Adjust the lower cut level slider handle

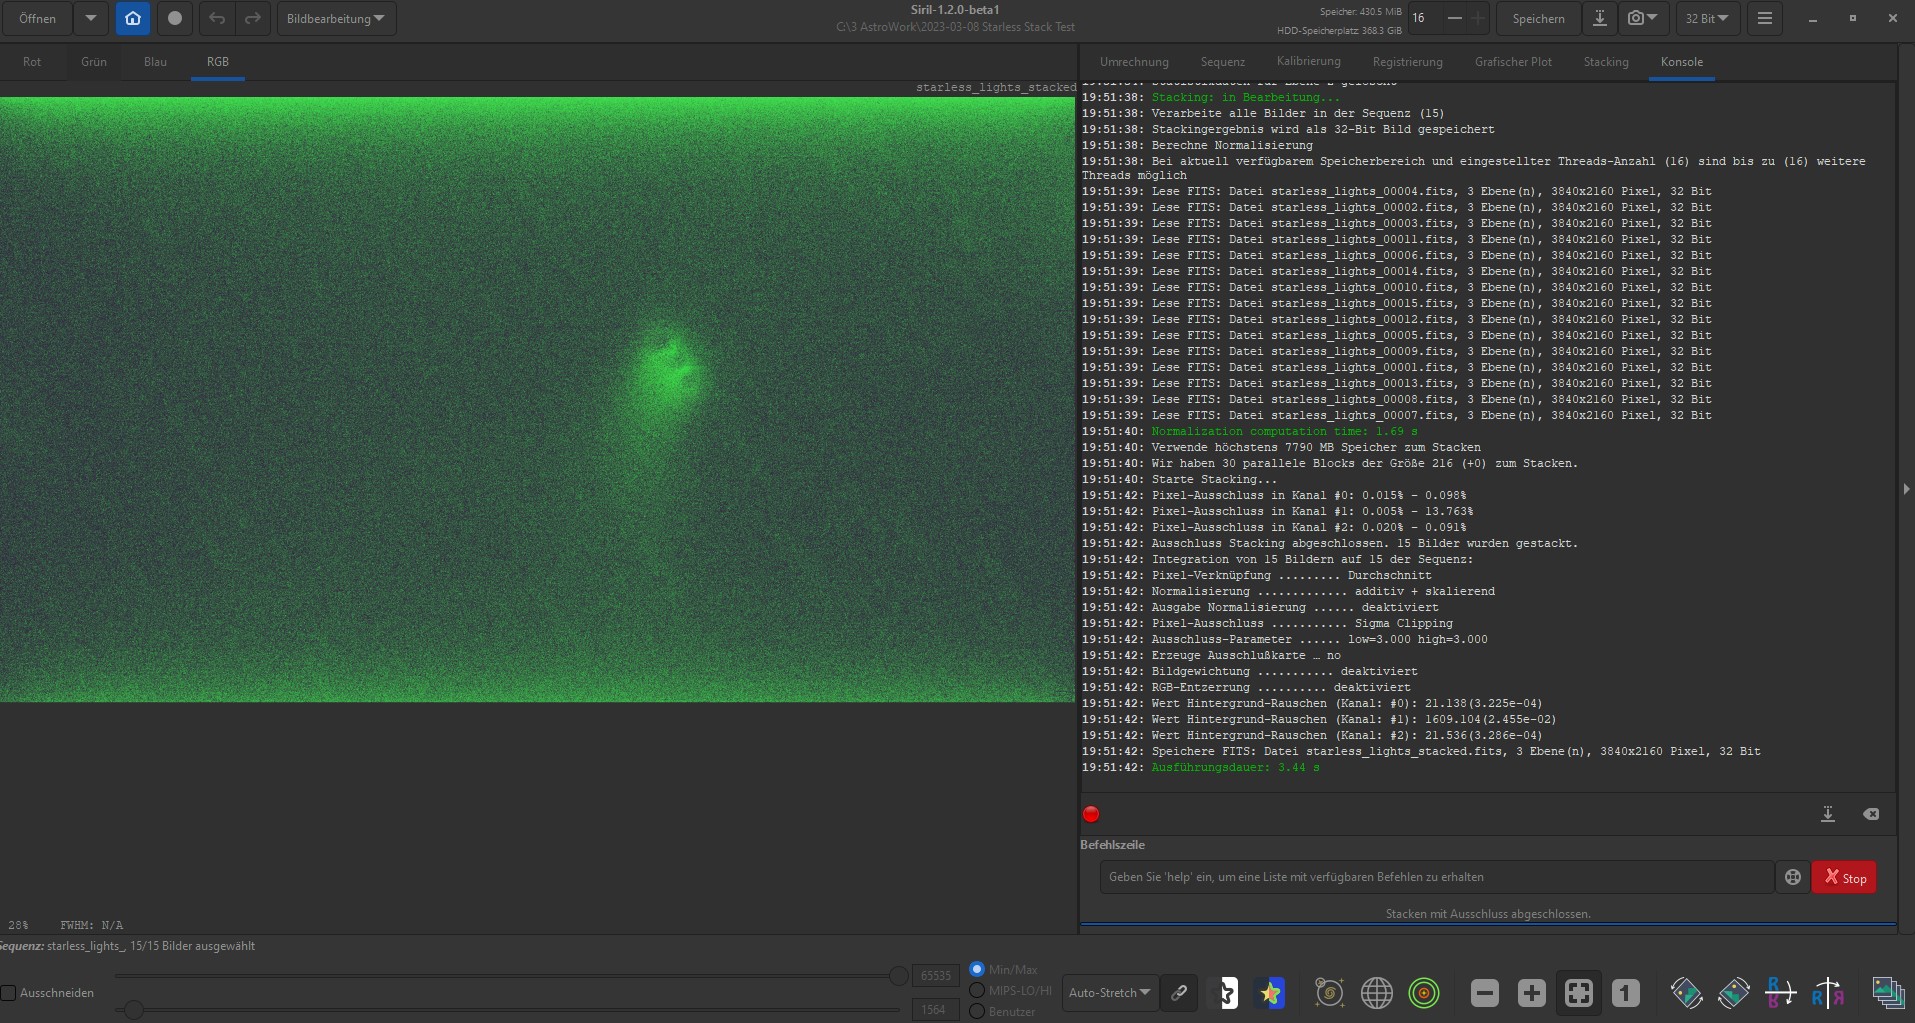[x=133, y=1010]
